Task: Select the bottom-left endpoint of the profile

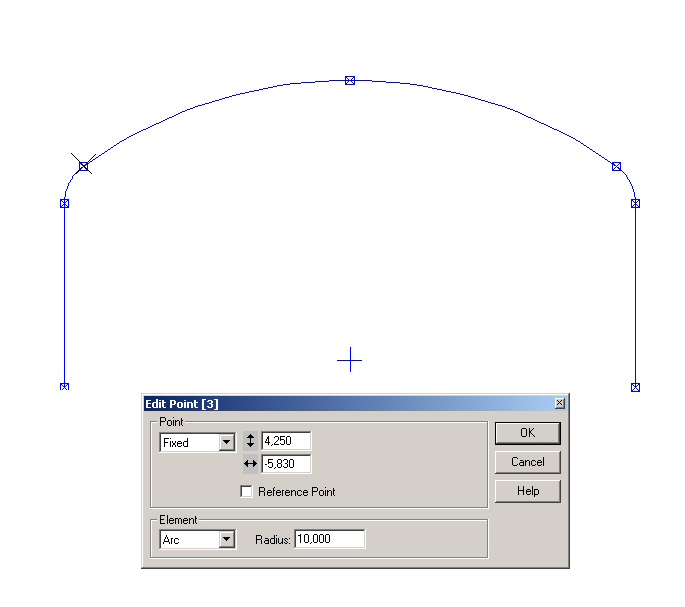Action: click(64, 386)
